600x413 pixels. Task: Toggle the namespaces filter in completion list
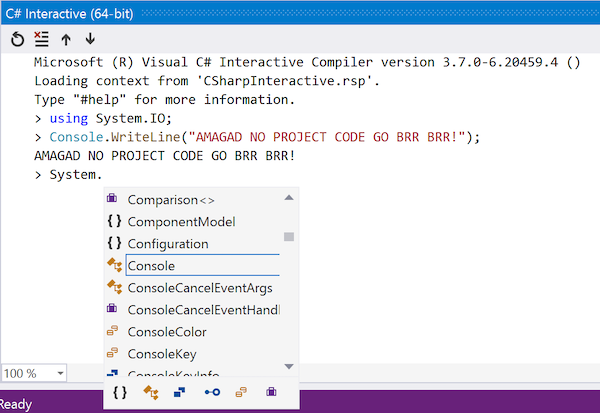(x=120, y=392)
